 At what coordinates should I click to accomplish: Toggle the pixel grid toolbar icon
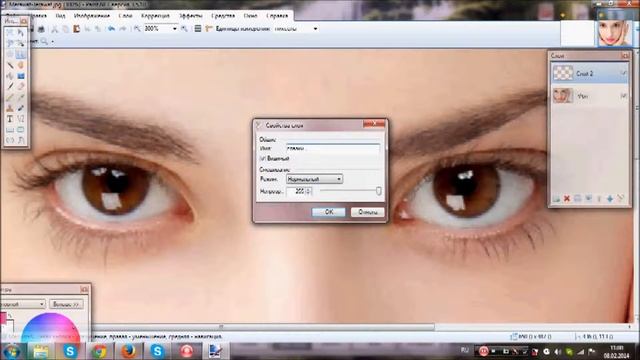pos(198,29)
